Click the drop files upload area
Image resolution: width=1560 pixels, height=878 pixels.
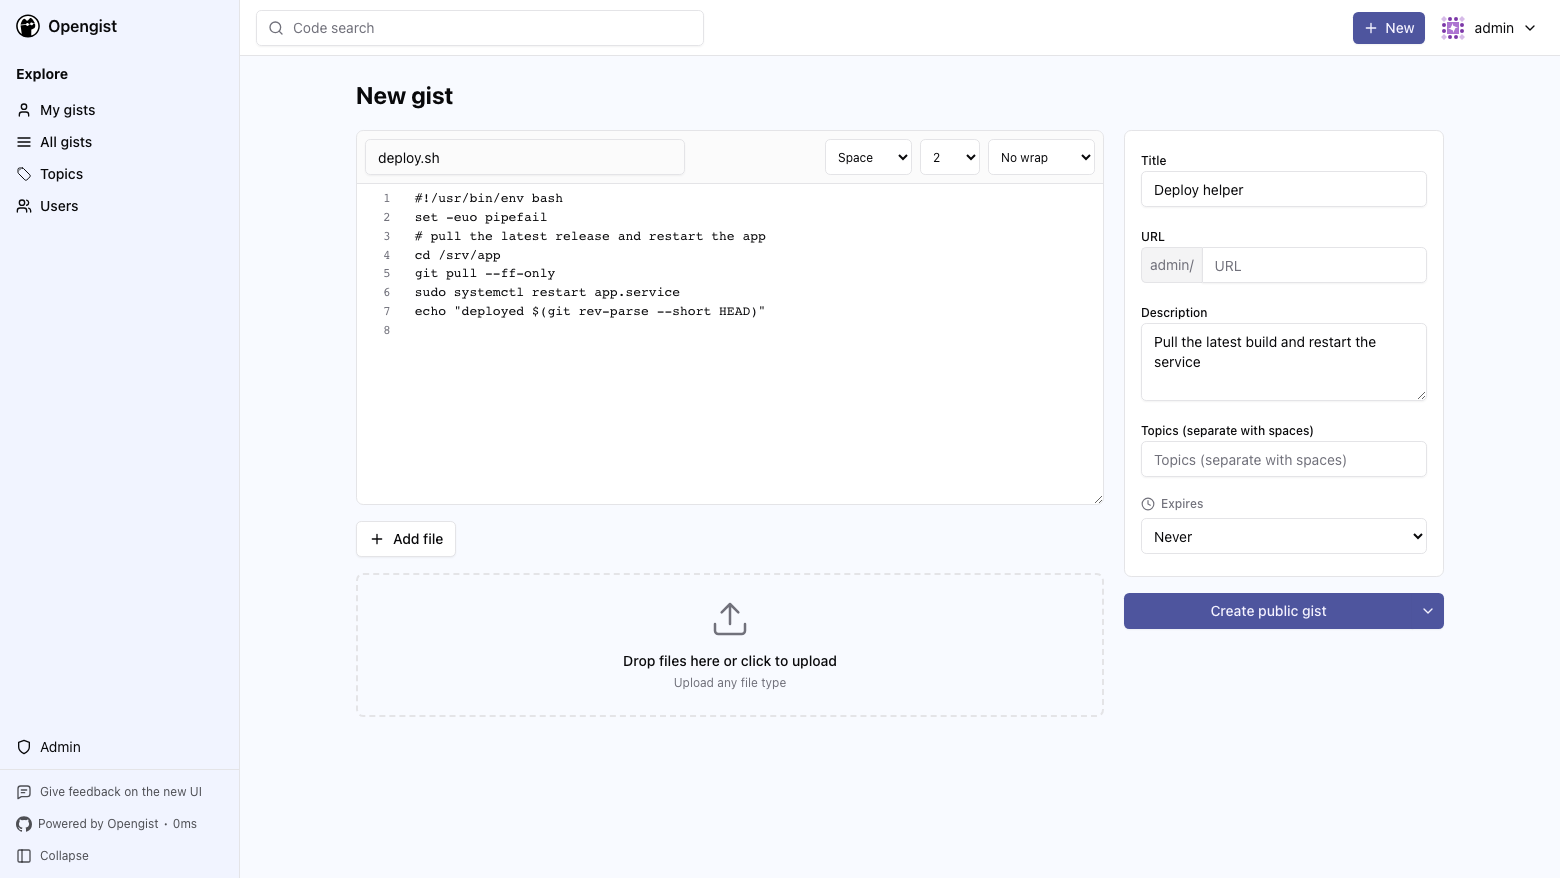tap(730, 645)
